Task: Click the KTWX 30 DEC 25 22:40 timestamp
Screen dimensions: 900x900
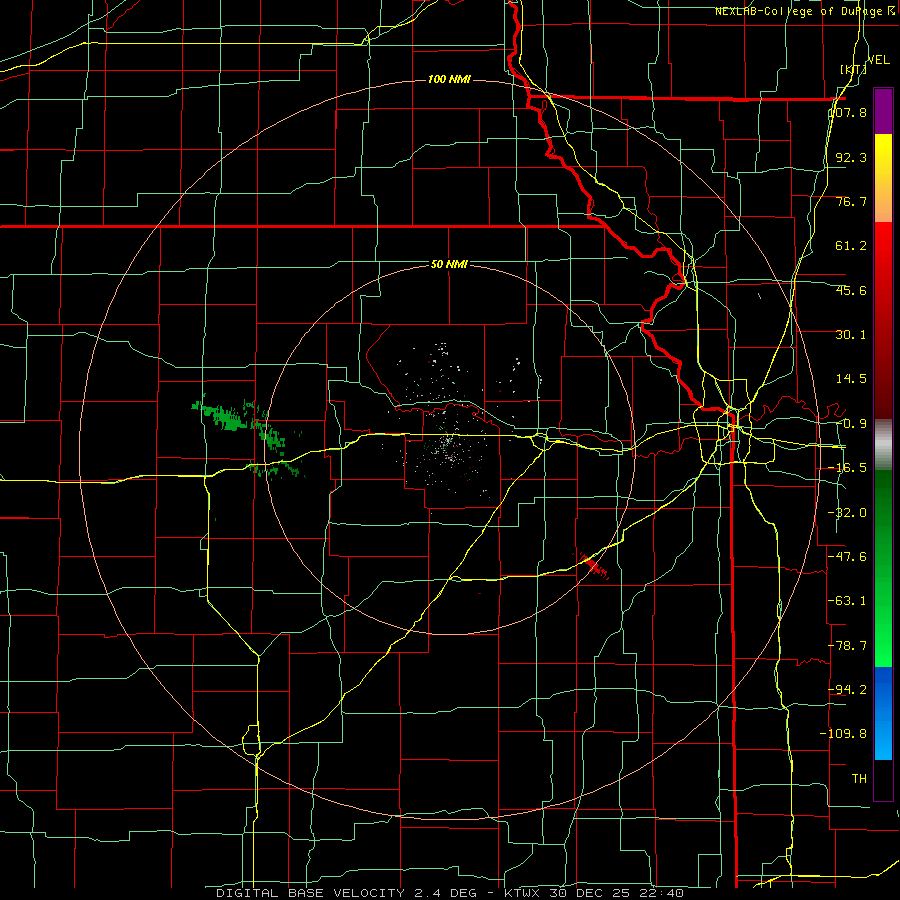Action: (x=593, y=893)
